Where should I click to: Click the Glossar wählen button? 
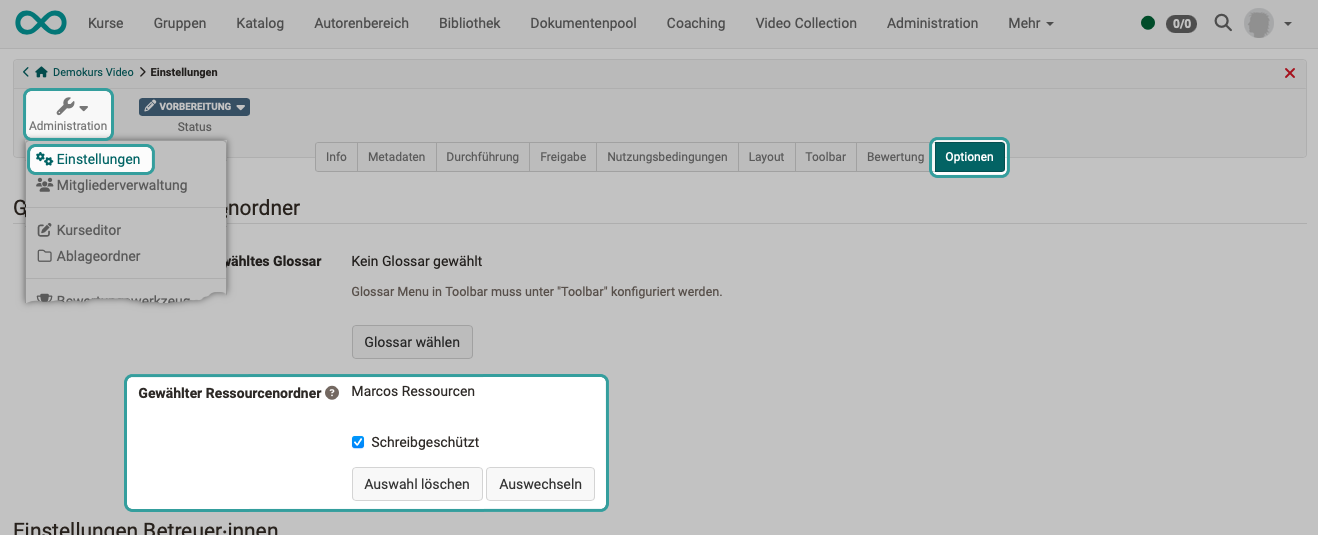[412, 342]
